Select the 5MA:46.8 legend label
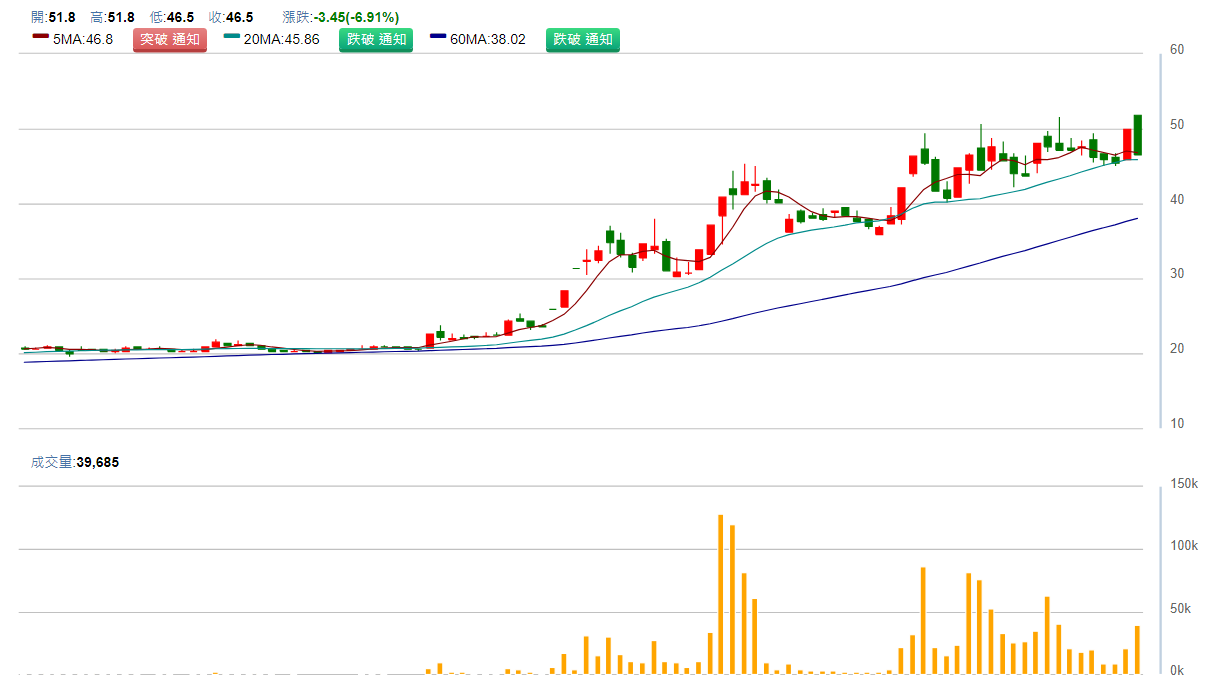The width and height of the screenshot is (1217, 687). coord(84,40)
